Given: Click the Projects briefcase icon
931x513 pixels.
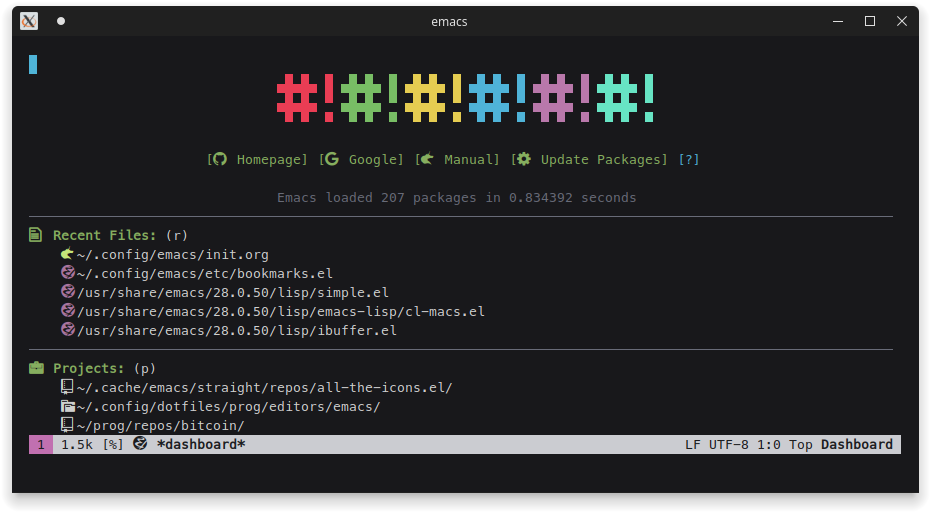Looking at the screenshot, I should click(x=36, y=368).
